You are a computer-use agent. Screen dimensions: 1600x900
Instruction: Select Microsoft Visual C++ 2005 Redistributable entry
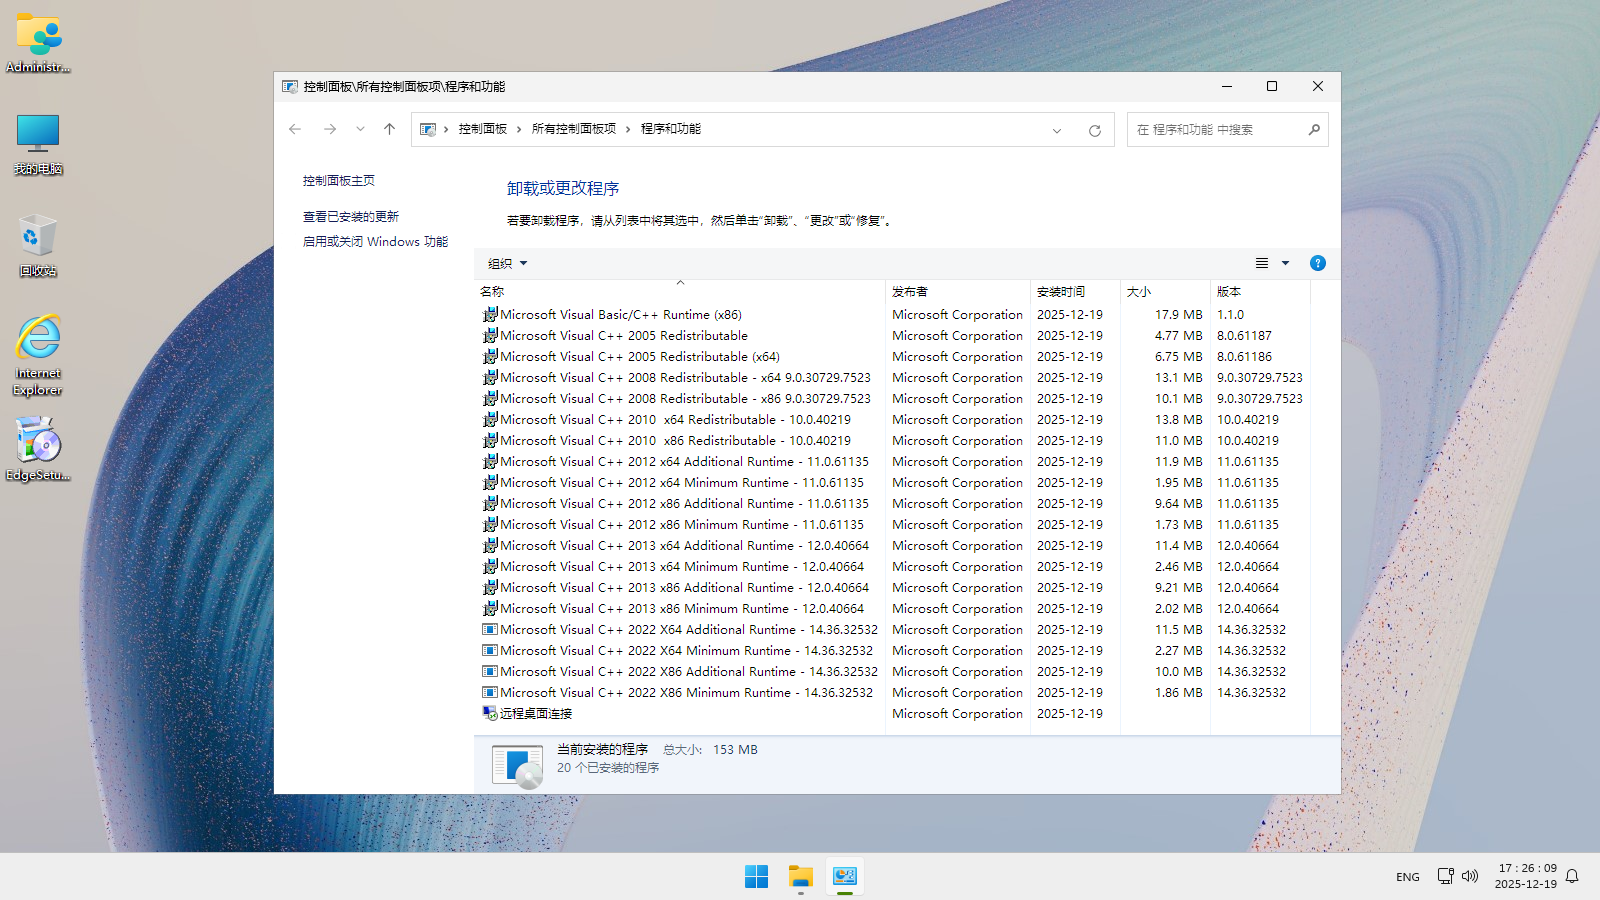click(624, 336)
